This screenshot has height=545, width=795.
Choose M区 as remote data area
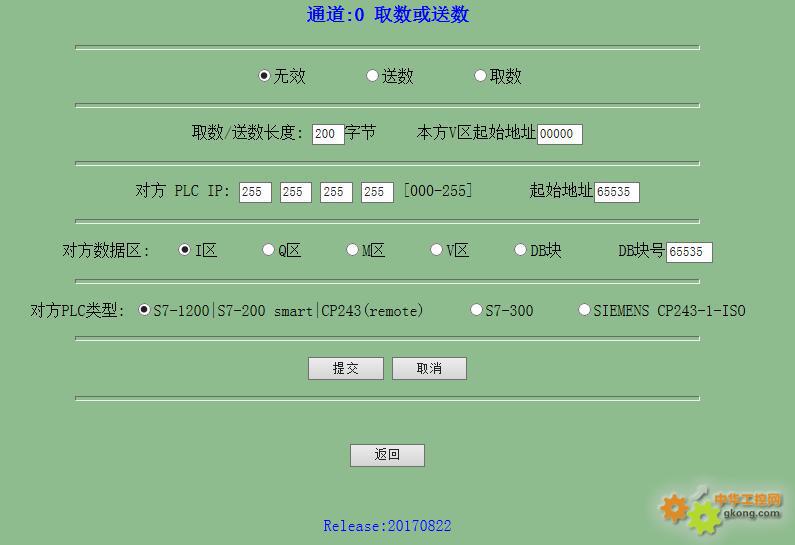tap(352, 250)
